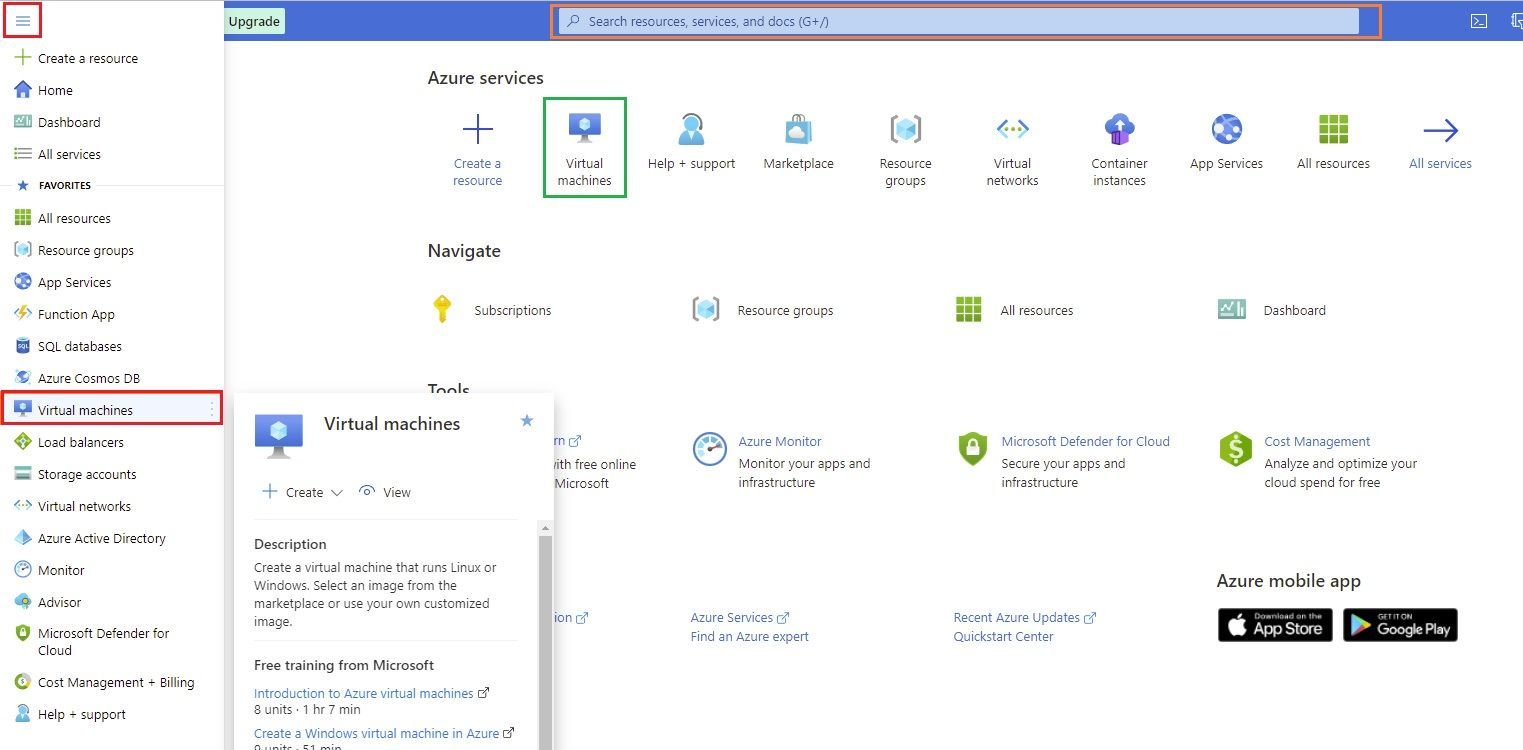Open Azure Monitor under Tools
Image resolution: width=1523 pixels, height=750 pixels.
point(780,441)
